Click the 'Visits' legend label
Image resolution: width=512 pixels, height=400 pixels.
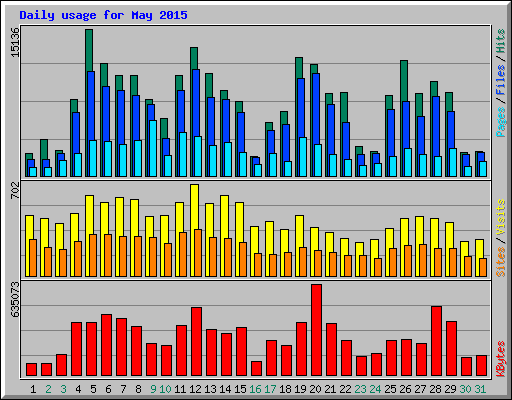(501, 218)
